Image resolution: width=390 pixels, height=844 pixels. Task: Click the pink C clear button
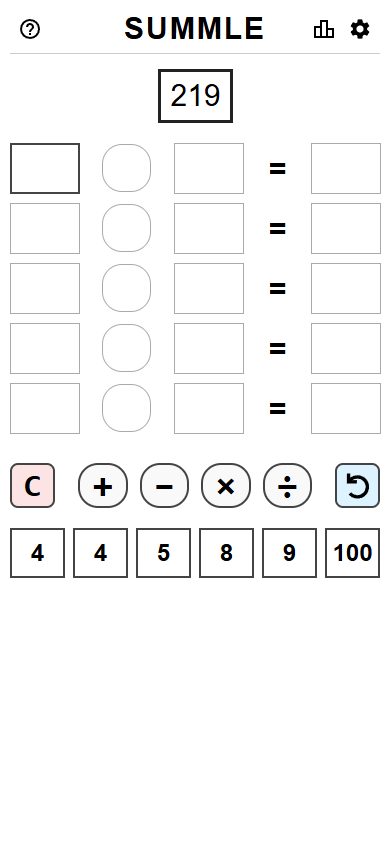pyautogui.click(x=32, y=486)
